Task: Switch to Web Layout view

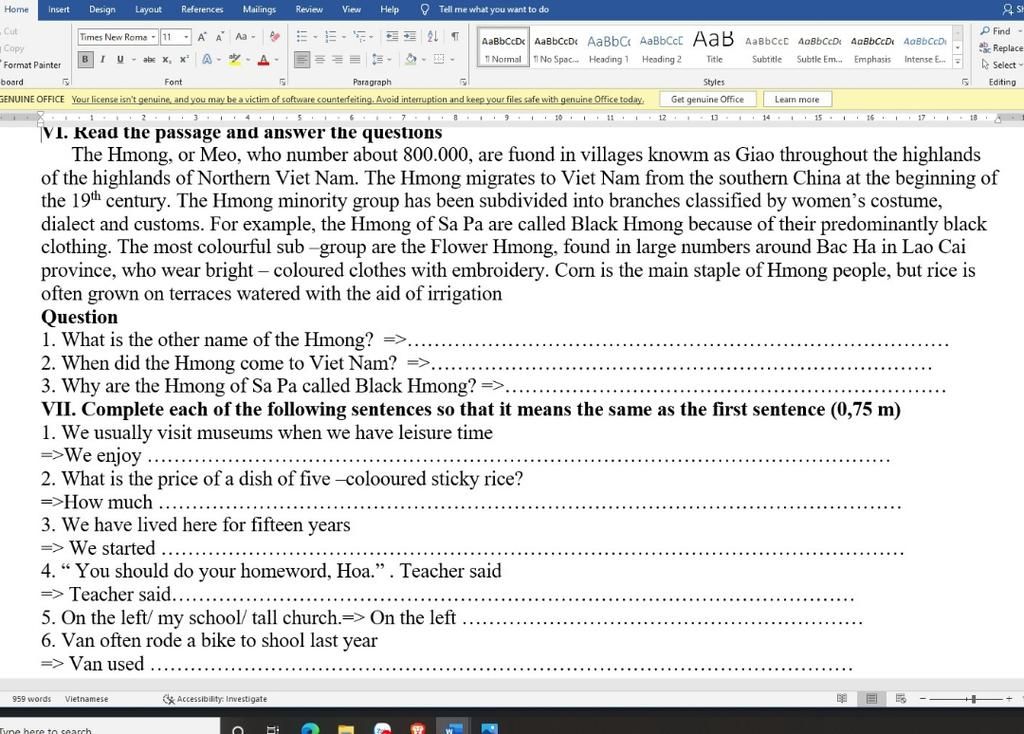Action: tap(901, 699)
